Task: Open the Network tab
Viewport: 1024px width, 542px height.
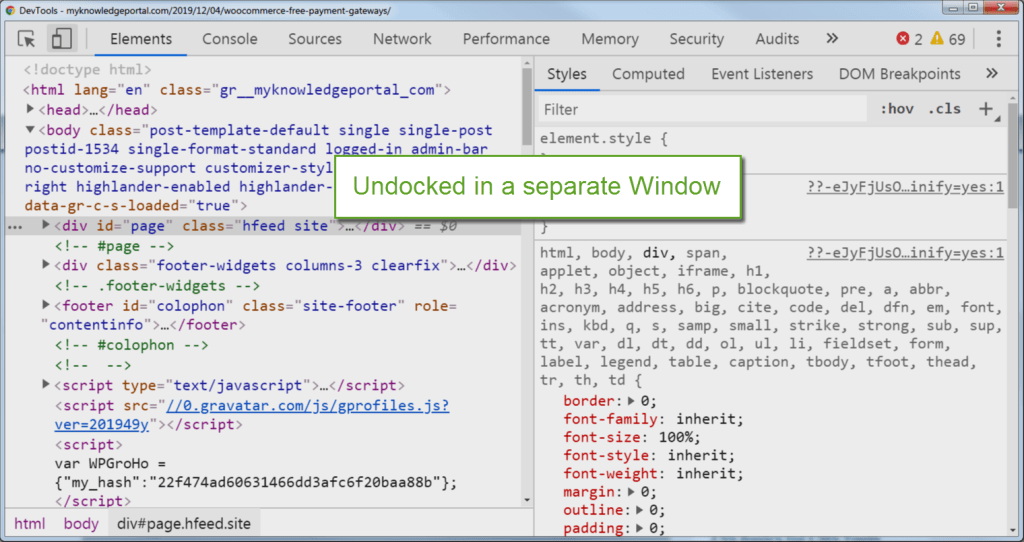Action: click(x=402, y=39)
